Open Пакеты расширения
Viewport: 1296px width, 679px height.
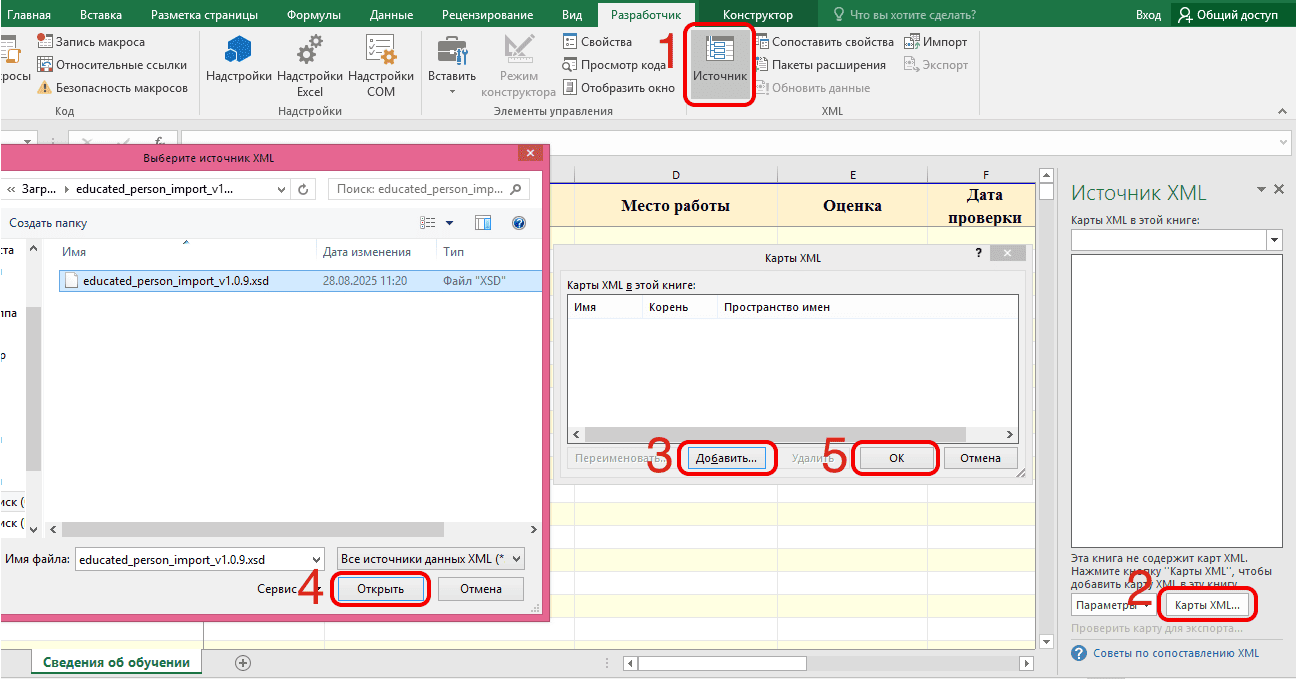[x=820, y=65]
